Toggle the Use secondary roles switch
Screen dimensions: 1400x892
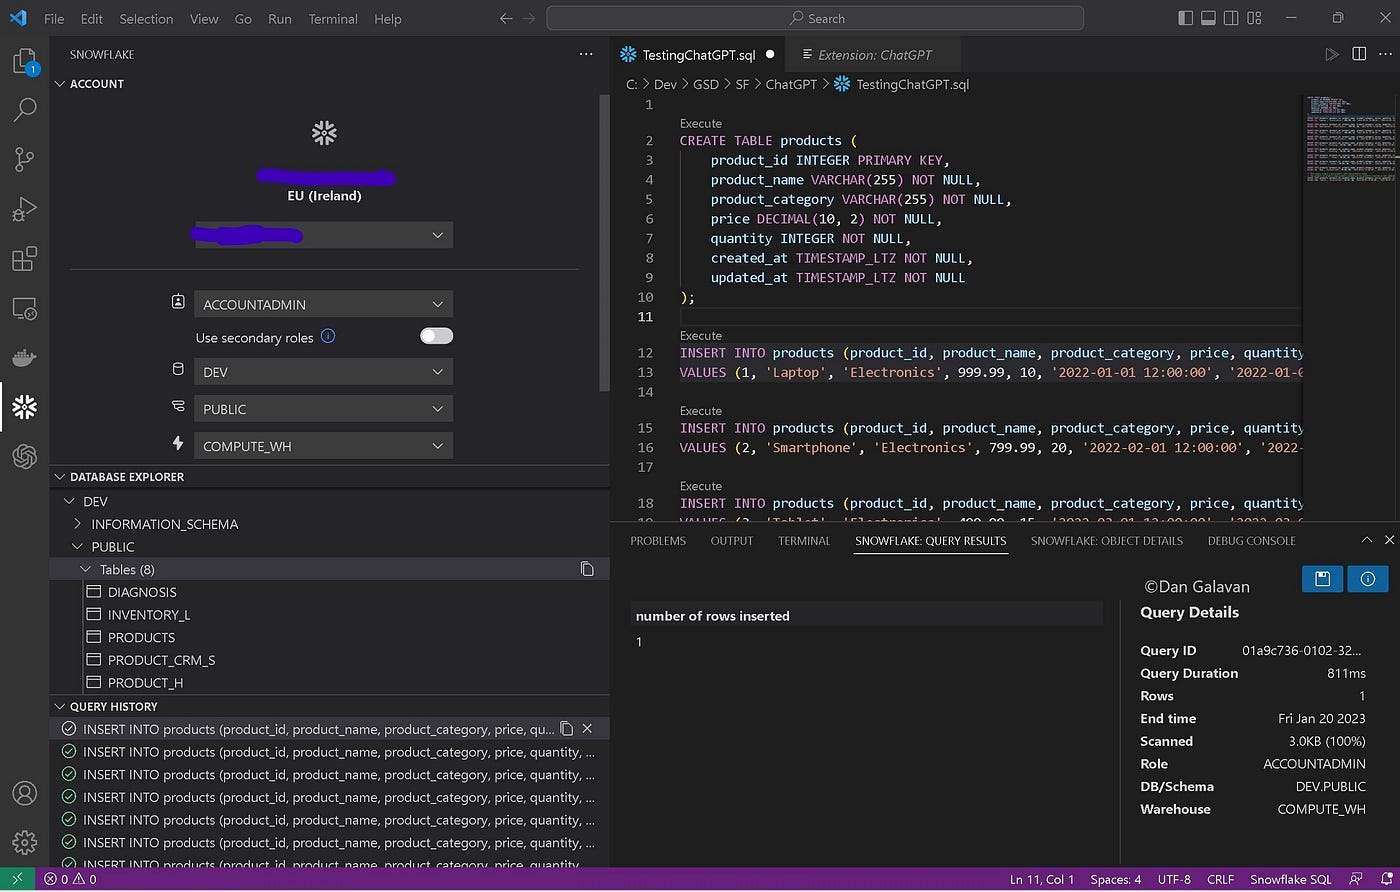pyautogui.click(x=436, y=337)
